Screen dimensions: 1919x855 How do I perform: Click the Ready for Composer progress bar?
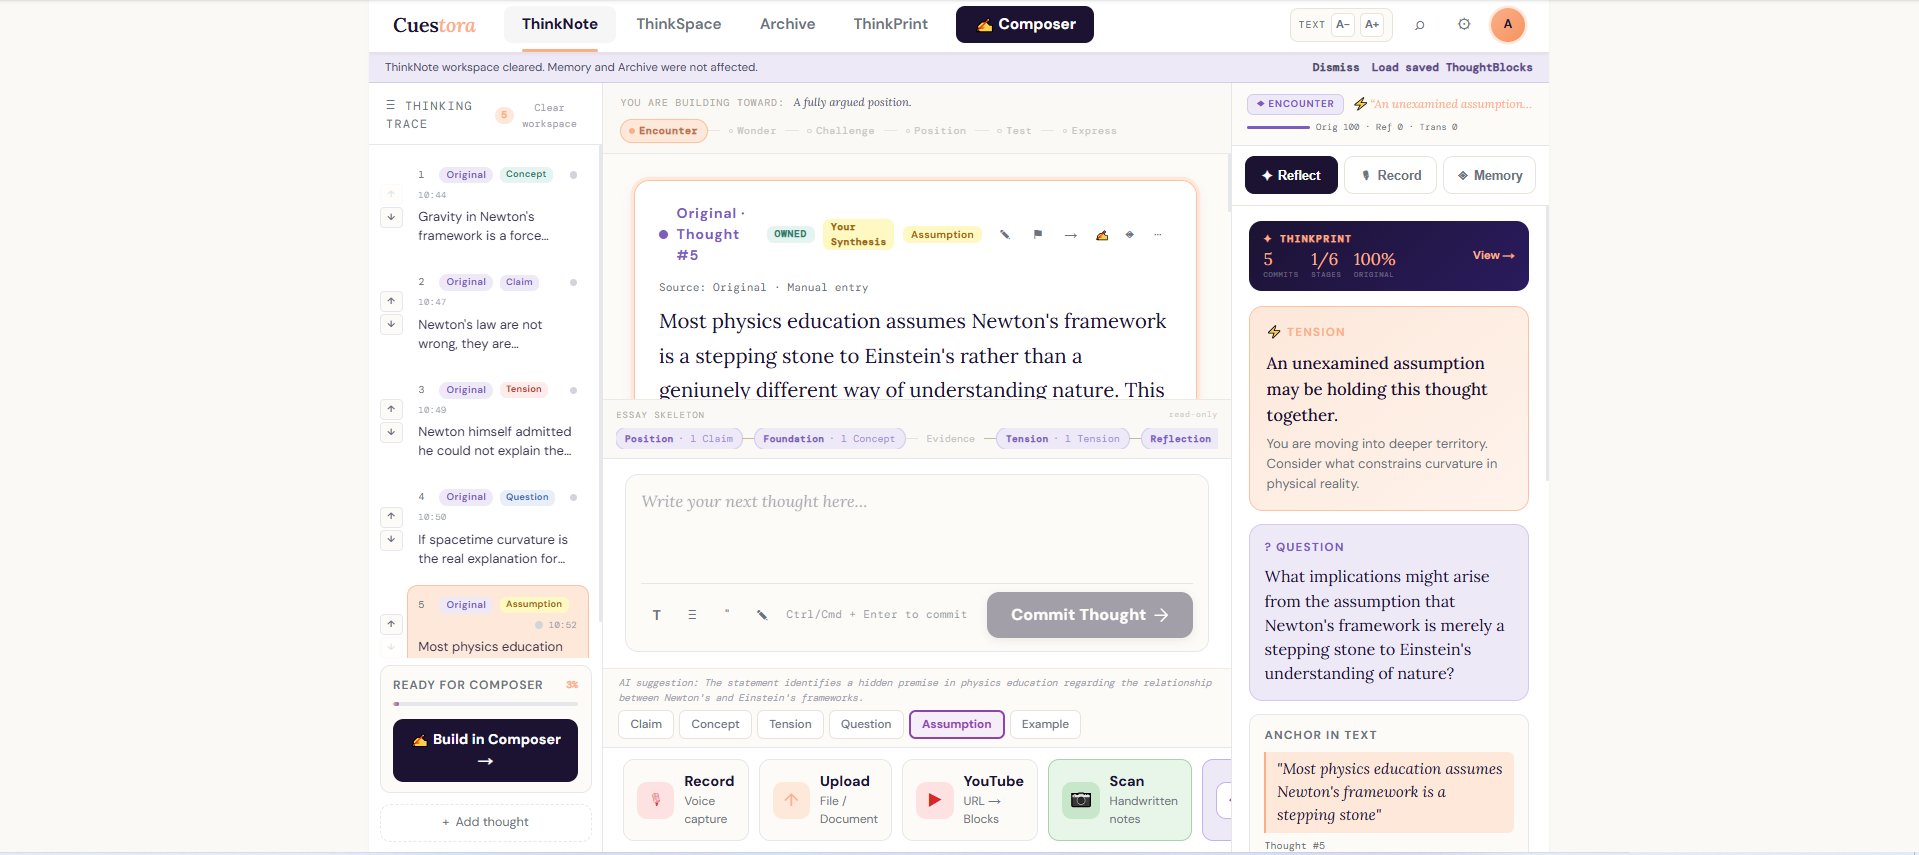[x=485, y=704]
